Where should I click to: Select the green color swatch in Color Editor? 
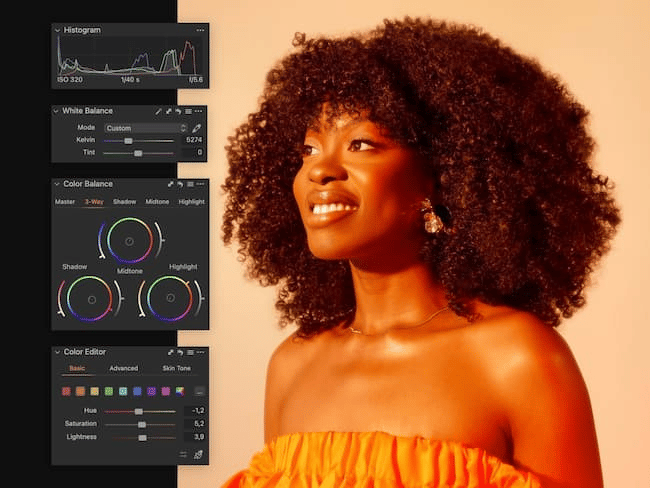(x=109, y=391)
